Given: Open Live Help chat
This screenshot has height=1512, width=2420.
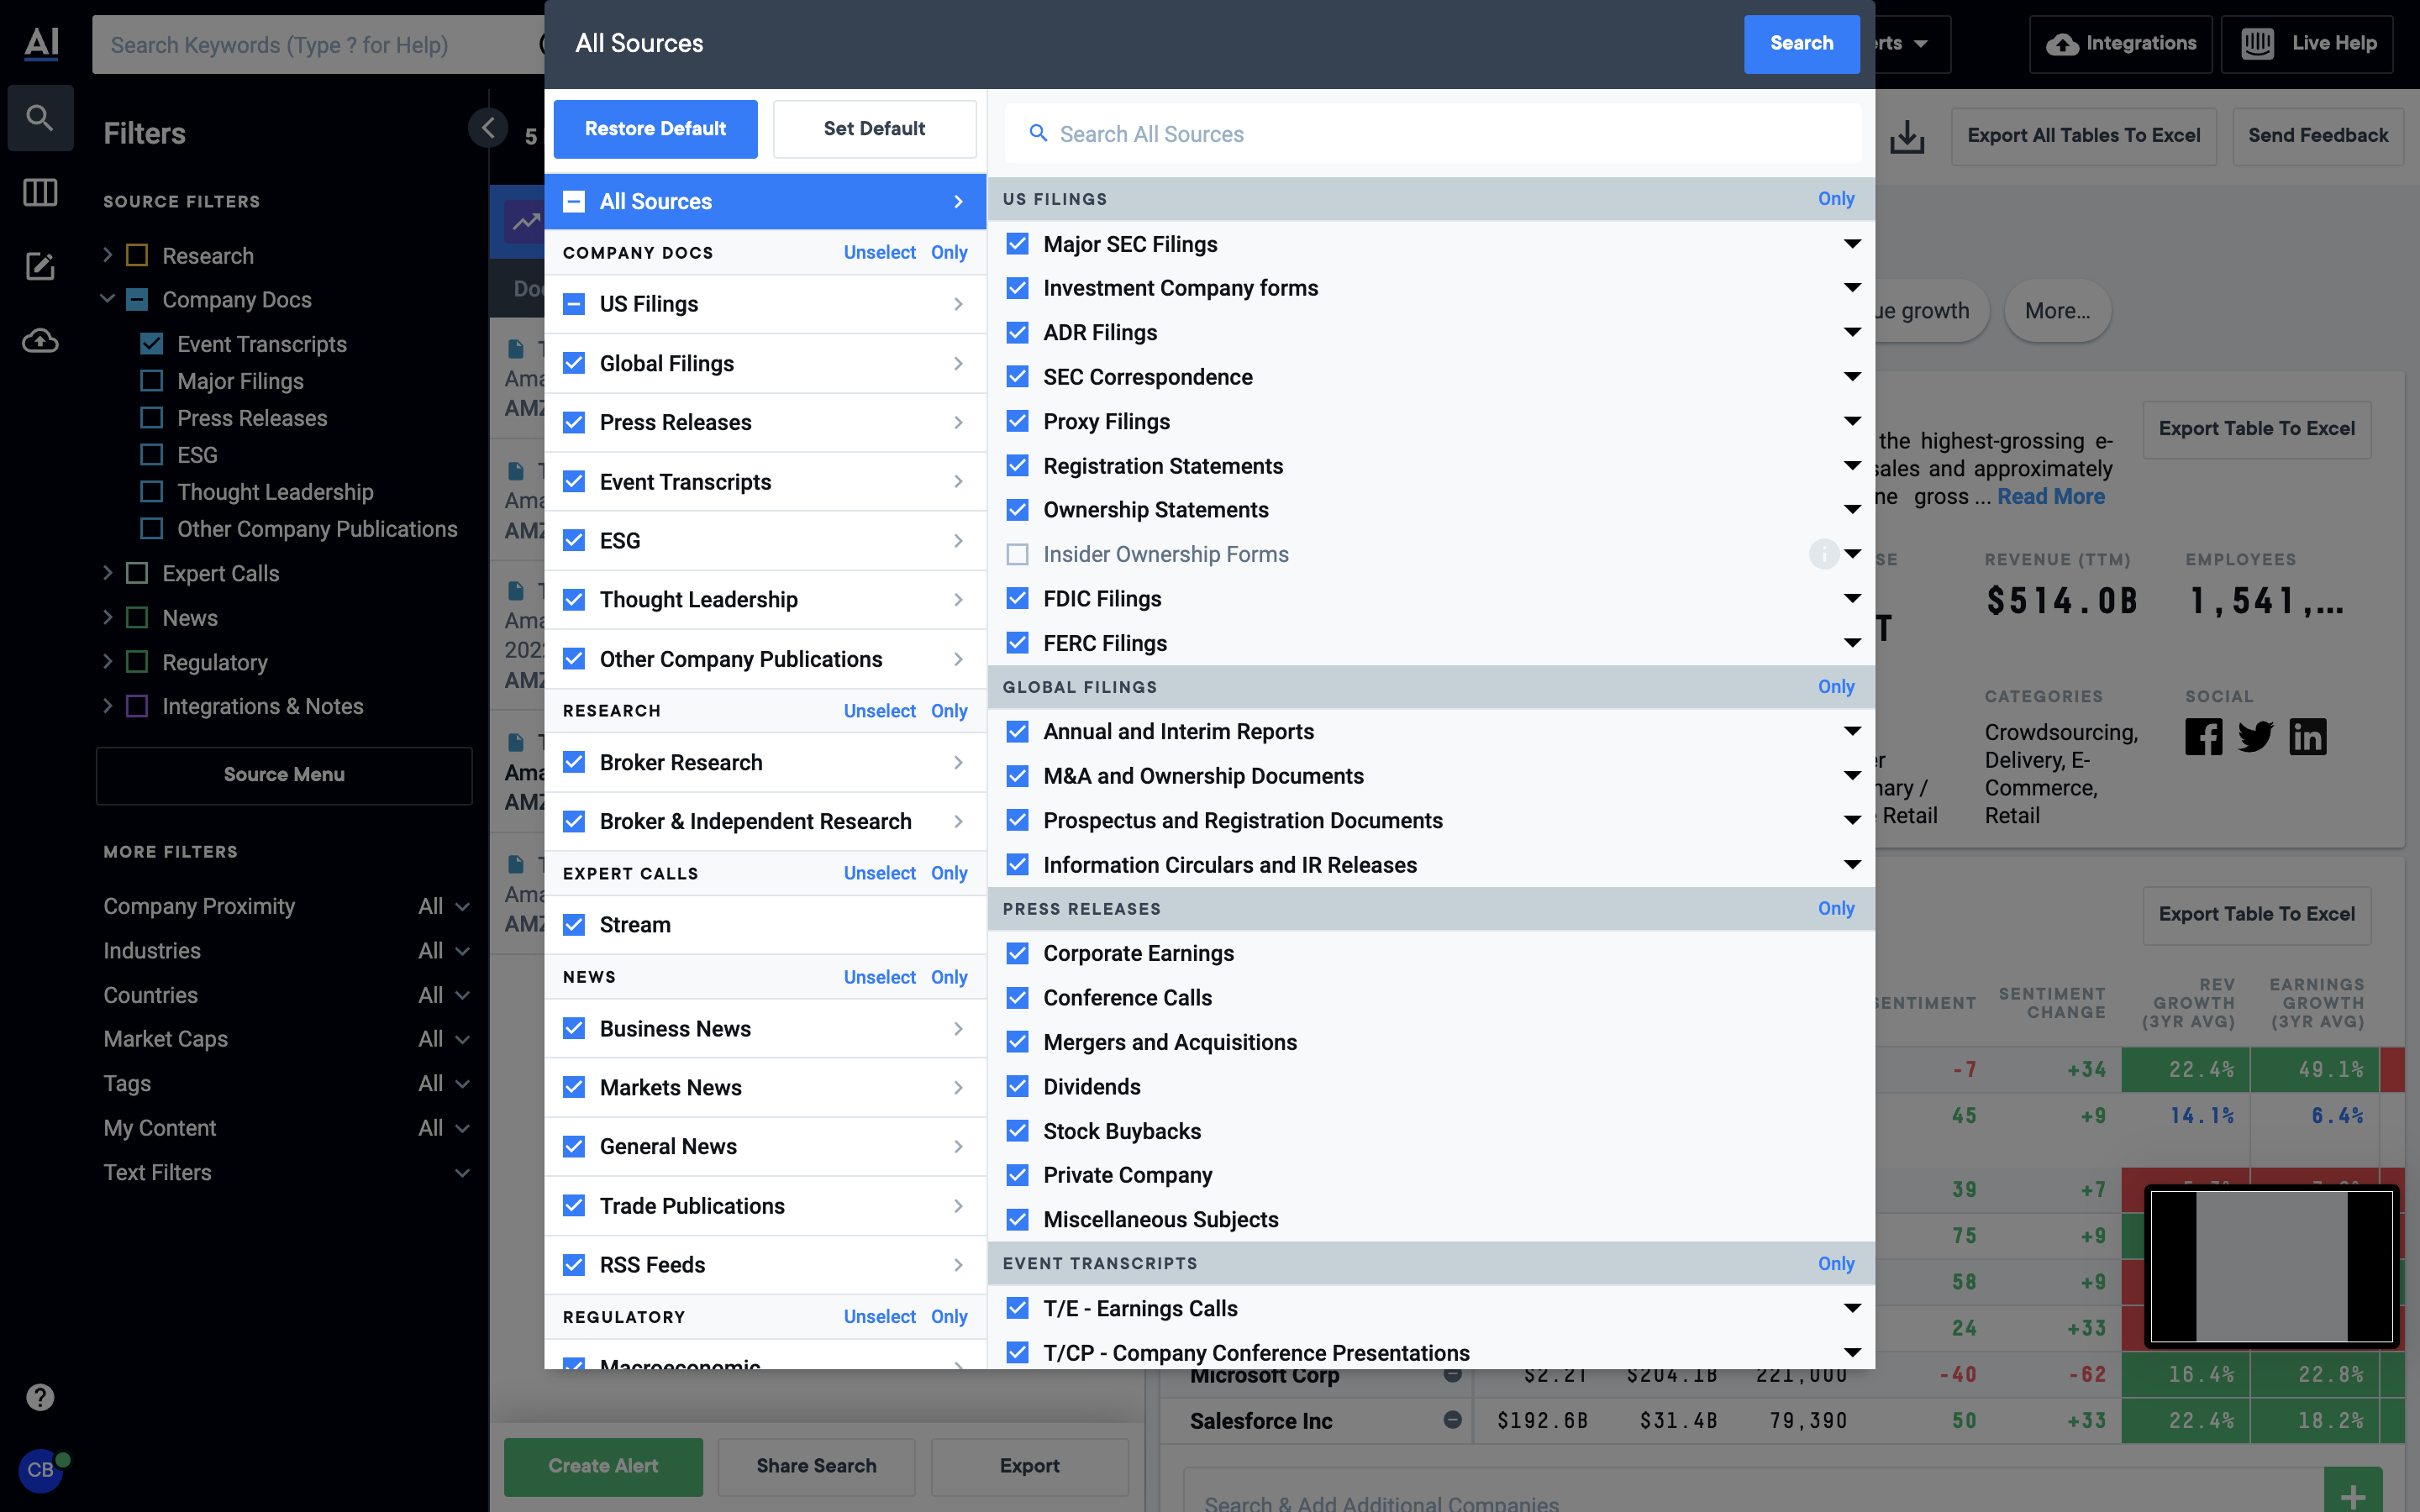Looking at the screenshot, I should pyautogui.click(x=2307, y=44).
